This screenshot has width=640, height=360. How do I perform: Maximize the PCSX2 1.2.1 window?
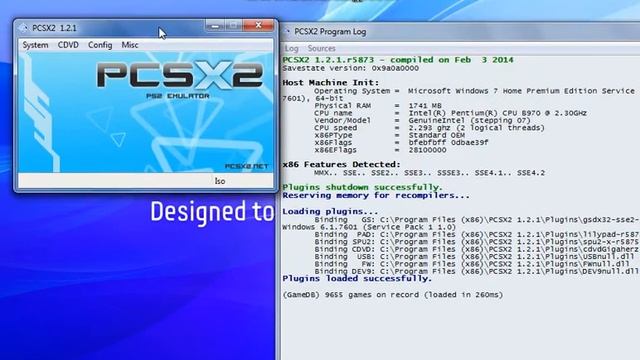(x=233, y=26)
